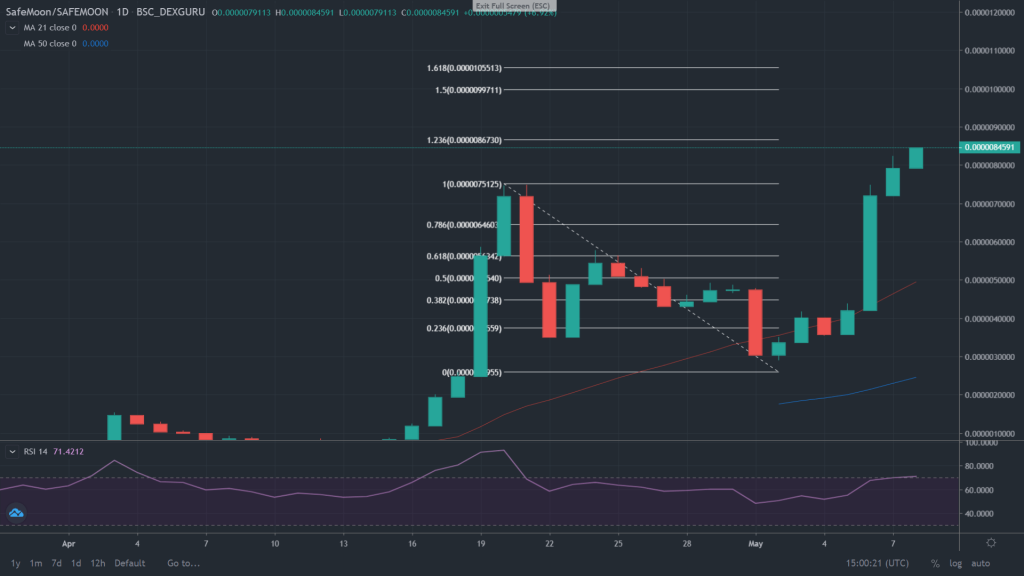1024x576 pixels.
Task: Click the 15:00:21 UTC clock display
Action: (x=875, y=563)
